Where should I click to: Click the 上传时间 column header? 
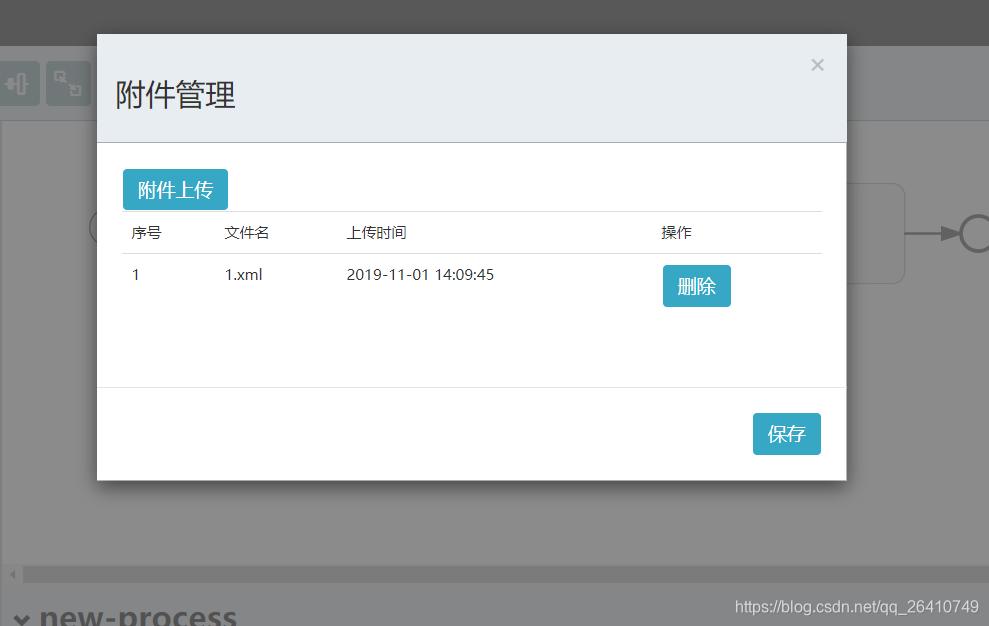(x=377, y=233)
